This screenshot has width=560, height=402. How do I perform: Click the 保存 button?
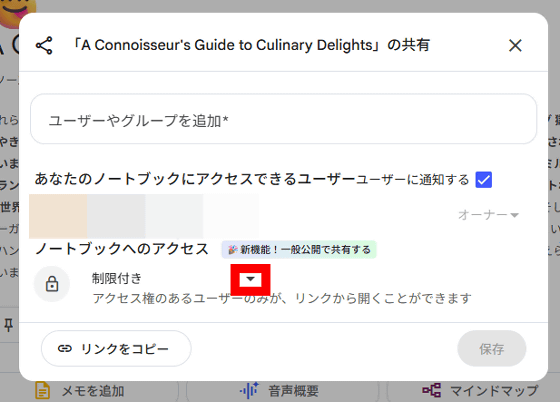coord(491,348)
